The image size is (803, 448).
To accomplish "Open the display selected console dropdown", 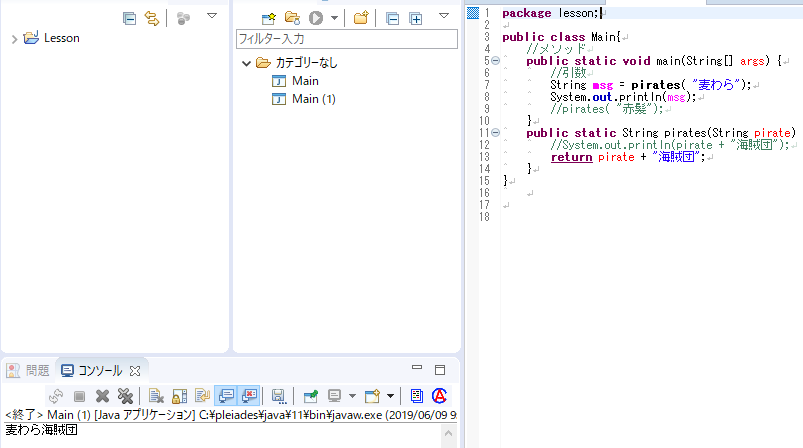I will pos(352,396).
